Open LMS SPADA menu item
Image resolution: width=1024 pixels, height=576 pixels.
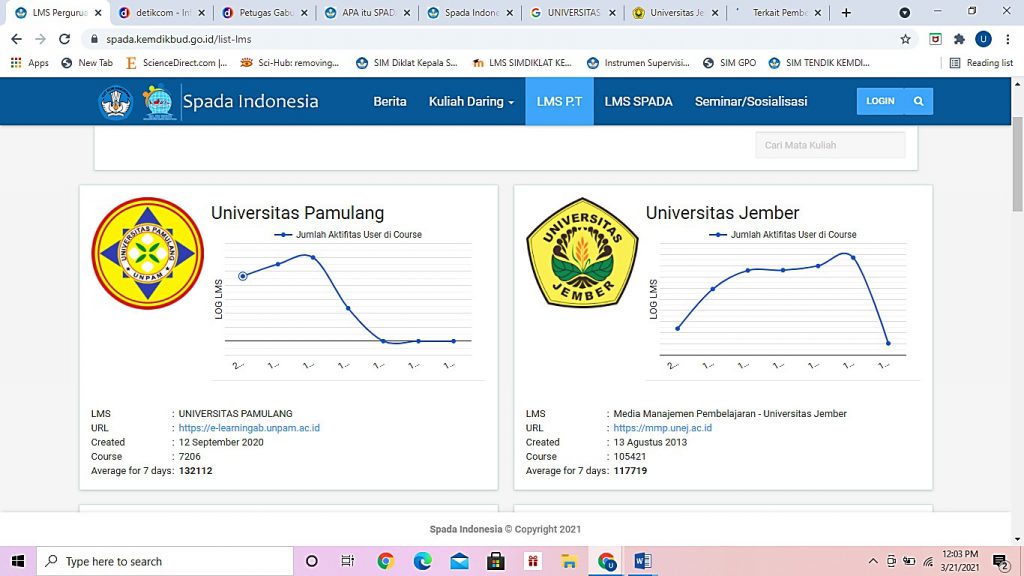coord(638,101)
